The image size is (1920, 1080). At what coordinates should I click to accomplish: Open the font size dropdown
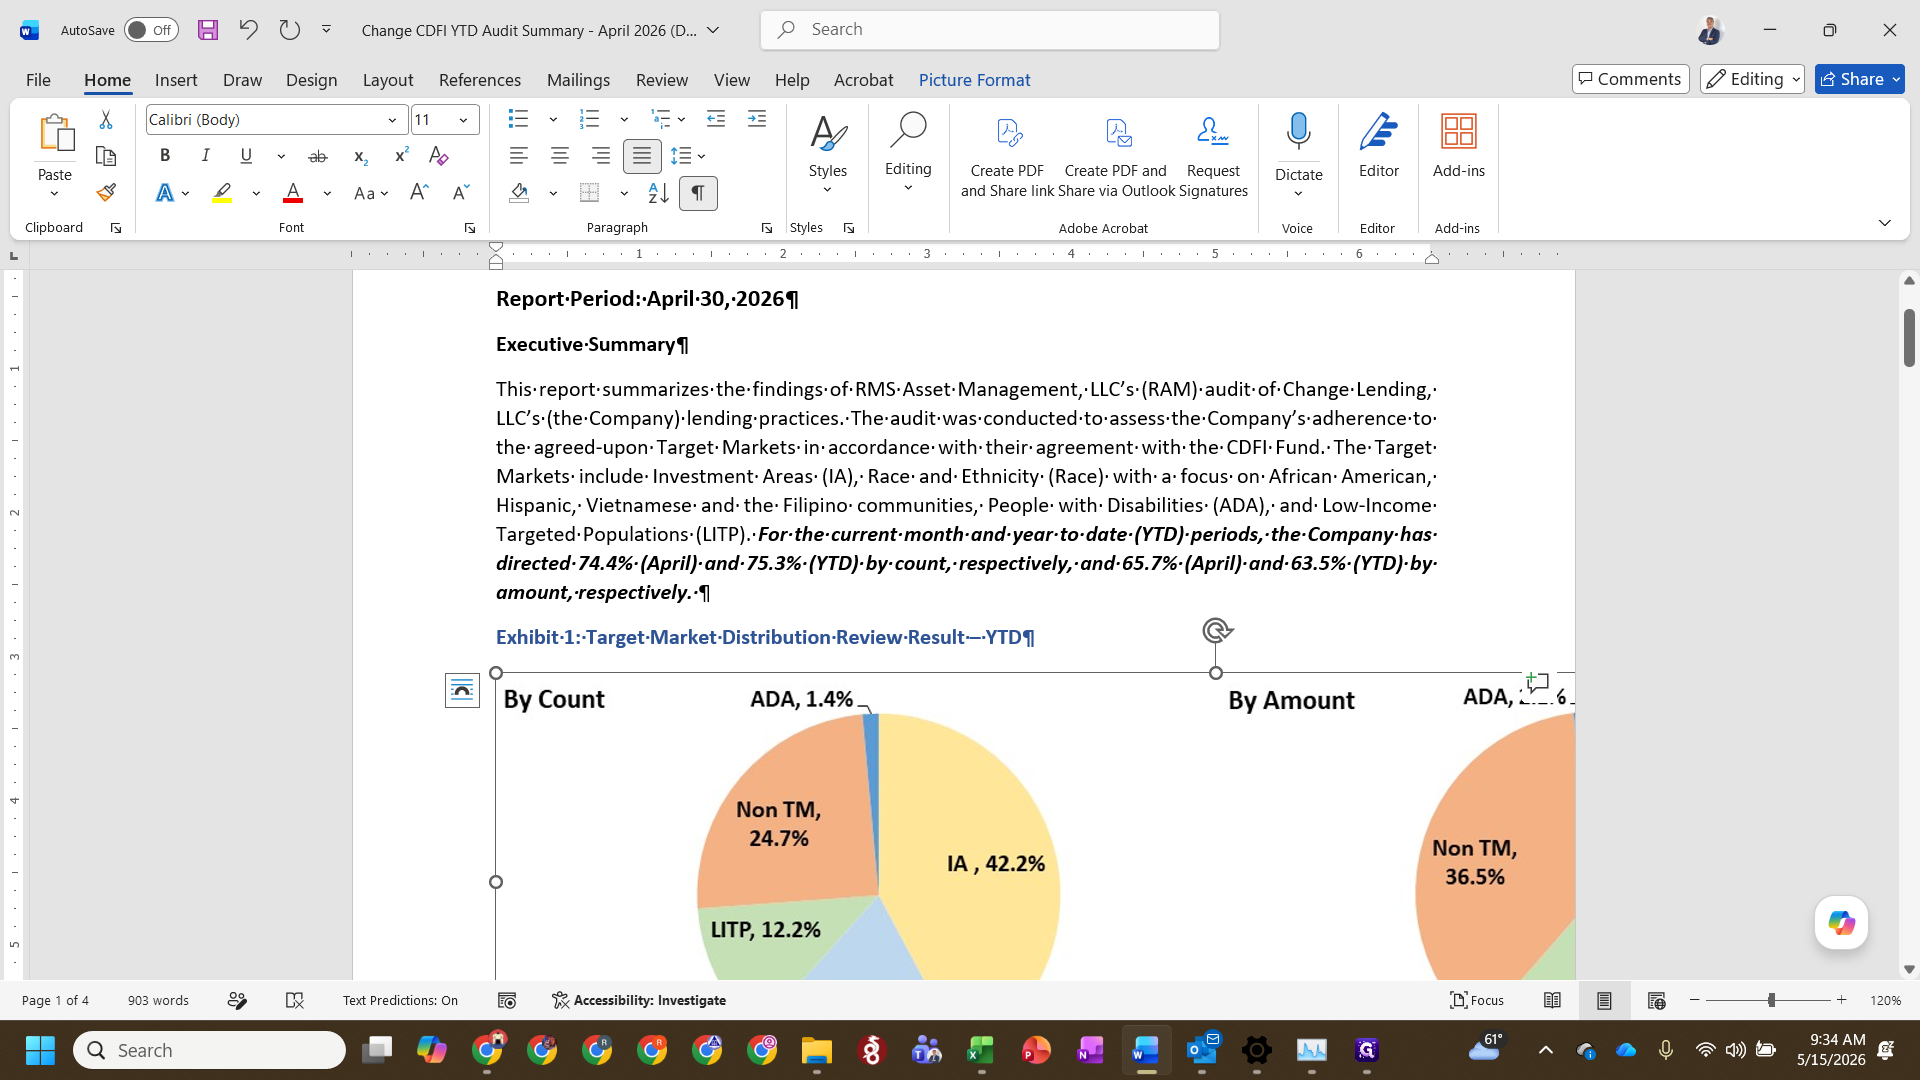pos(463,120)
